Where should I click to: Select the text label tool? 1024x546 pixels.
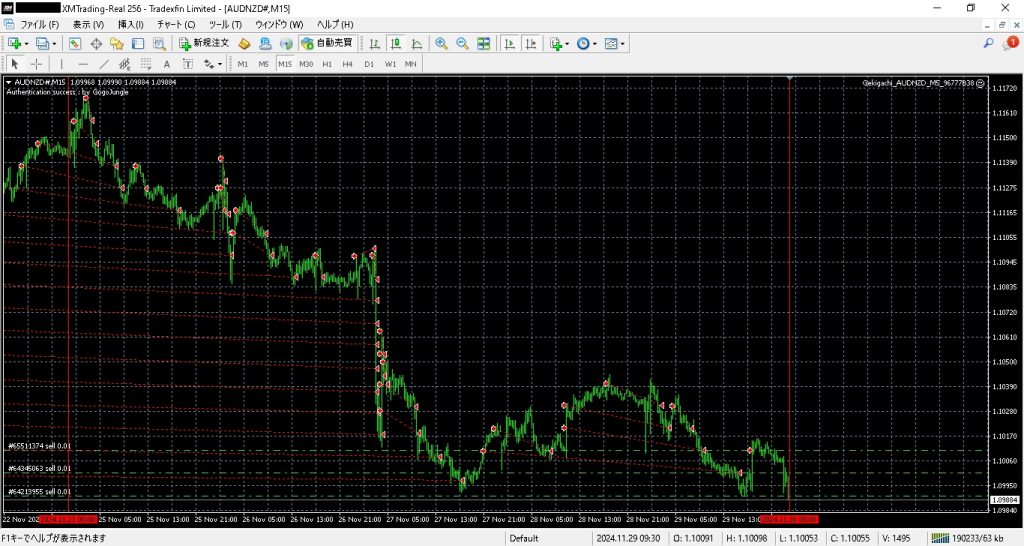[166, 64]
